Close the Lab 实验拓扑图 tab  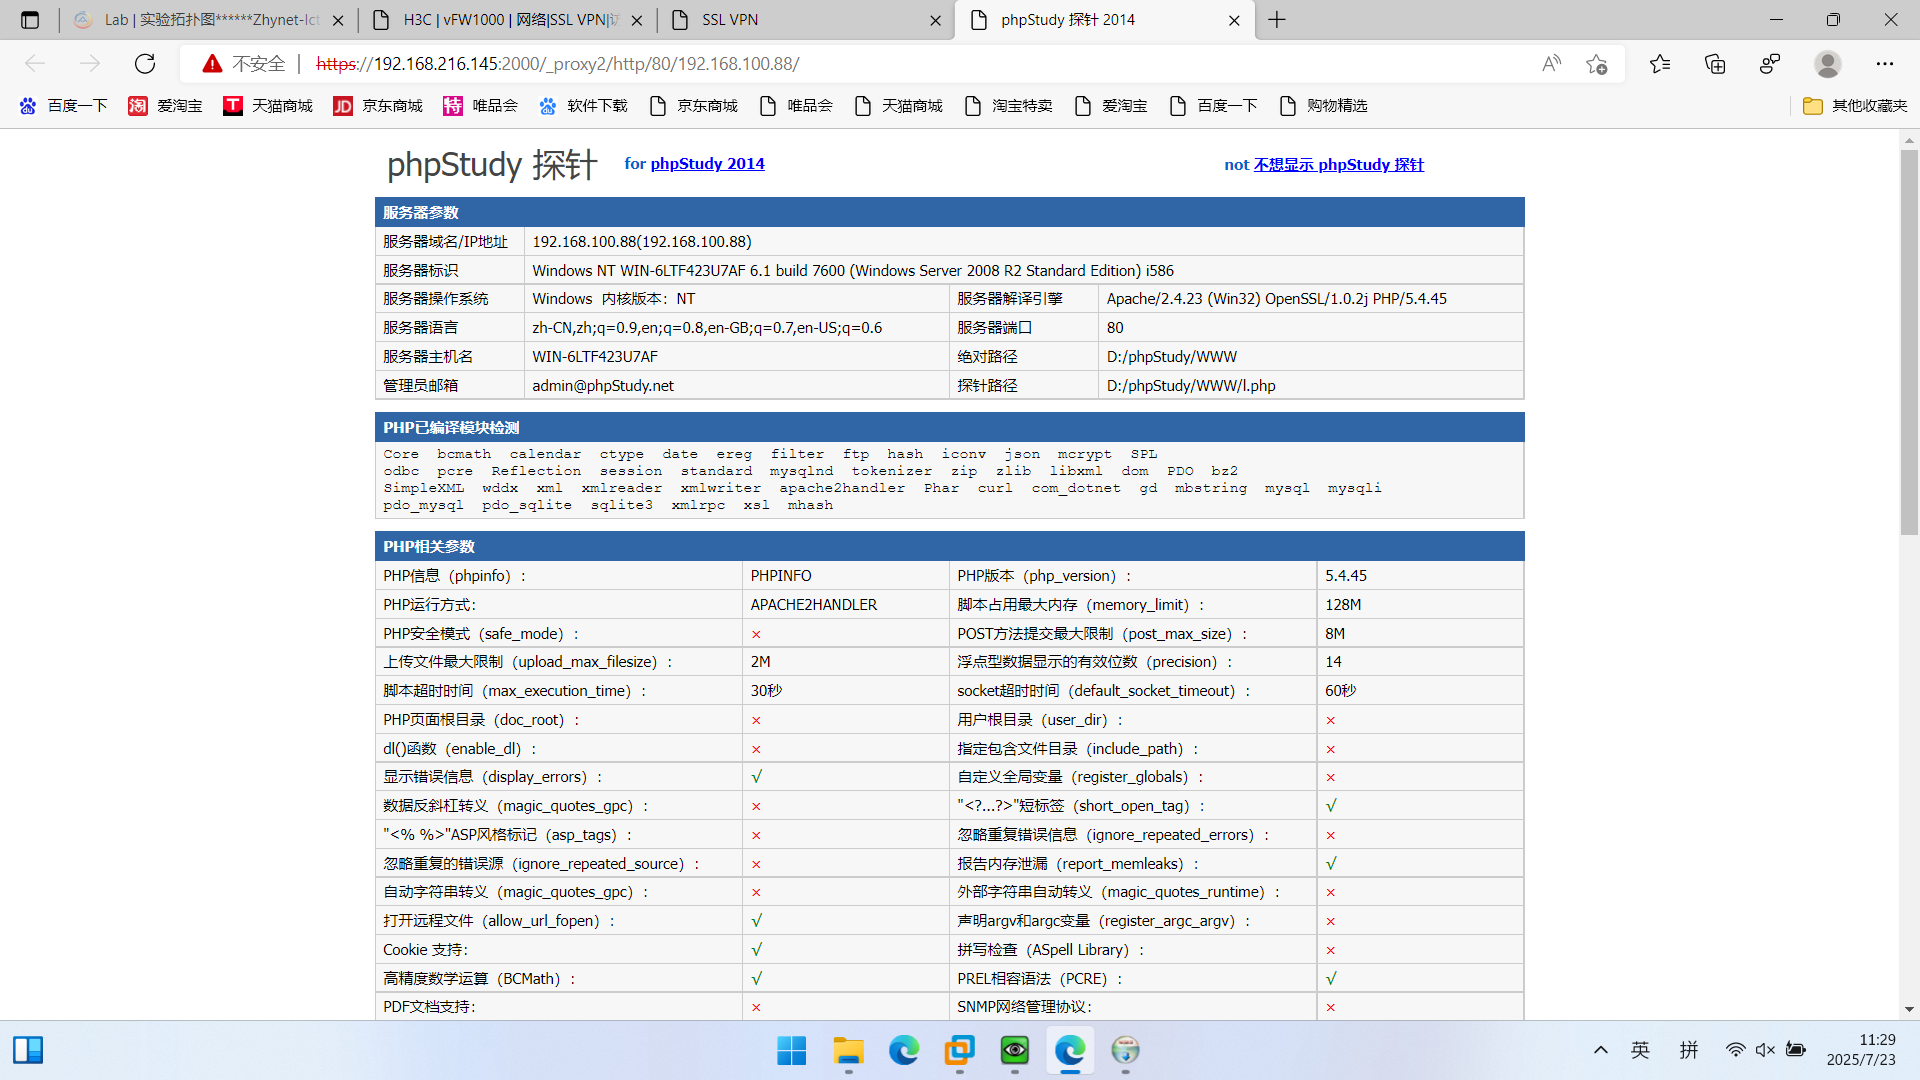tap(338, 20)
